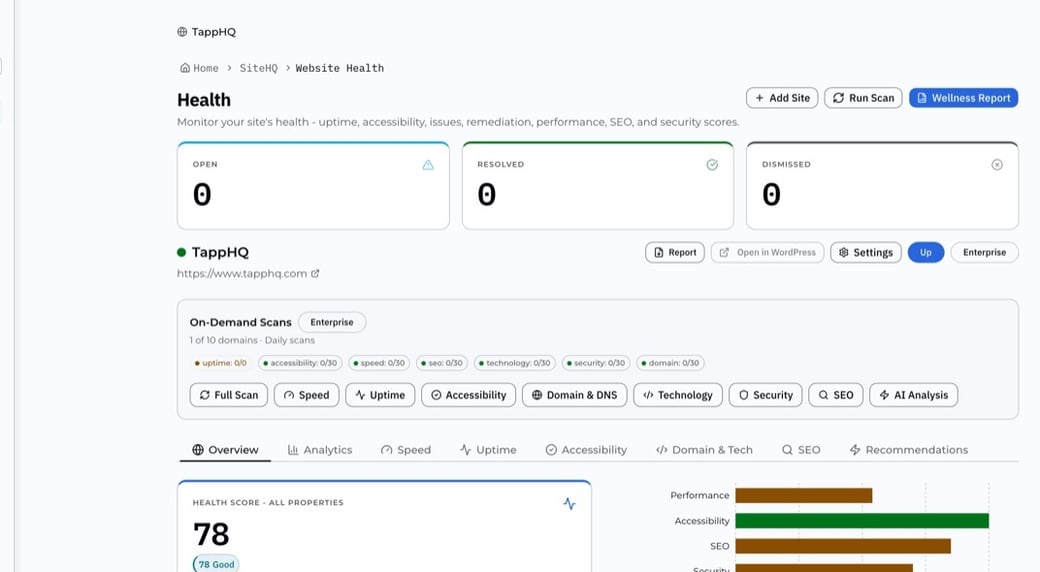This screenshot has height=572, width=1040.
Task: Click the warning triangle icon on Open card
Action: (428, 165)
